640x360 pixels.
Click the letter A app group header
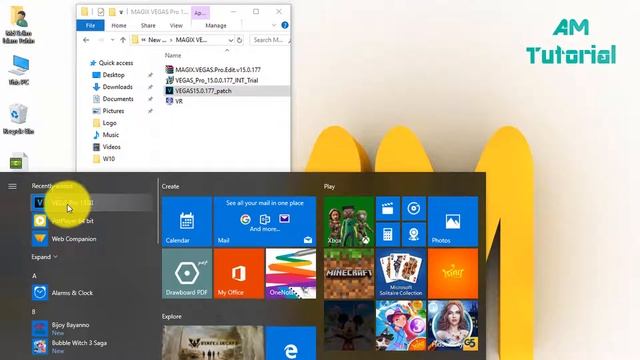click(34, 276)
